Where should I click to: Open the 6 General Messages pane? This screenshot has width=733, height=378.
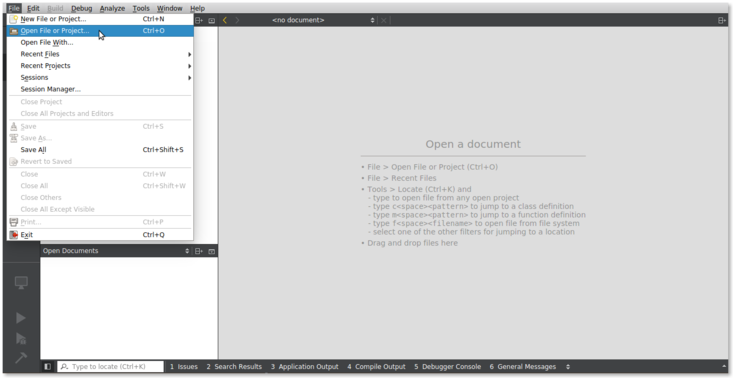523,367
